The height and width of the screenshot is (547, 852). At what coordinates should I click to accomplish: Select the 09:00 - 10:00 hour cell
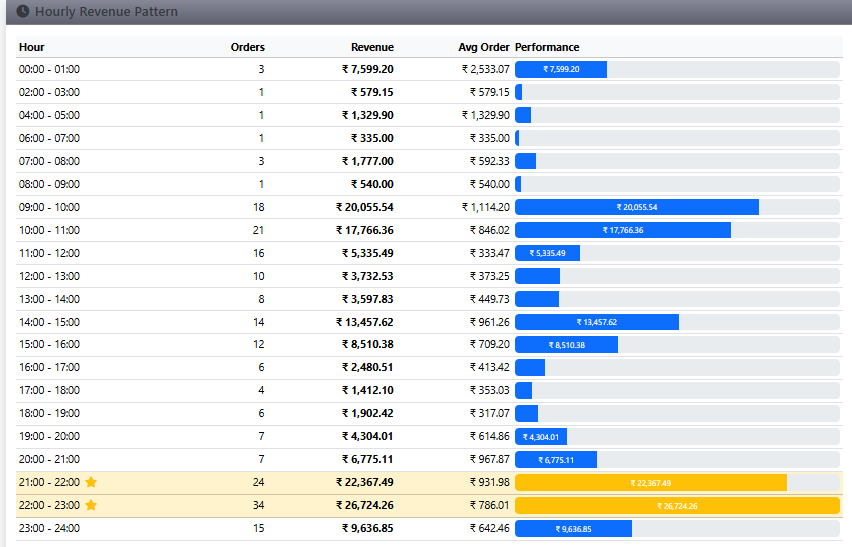[x=49, y=207]
